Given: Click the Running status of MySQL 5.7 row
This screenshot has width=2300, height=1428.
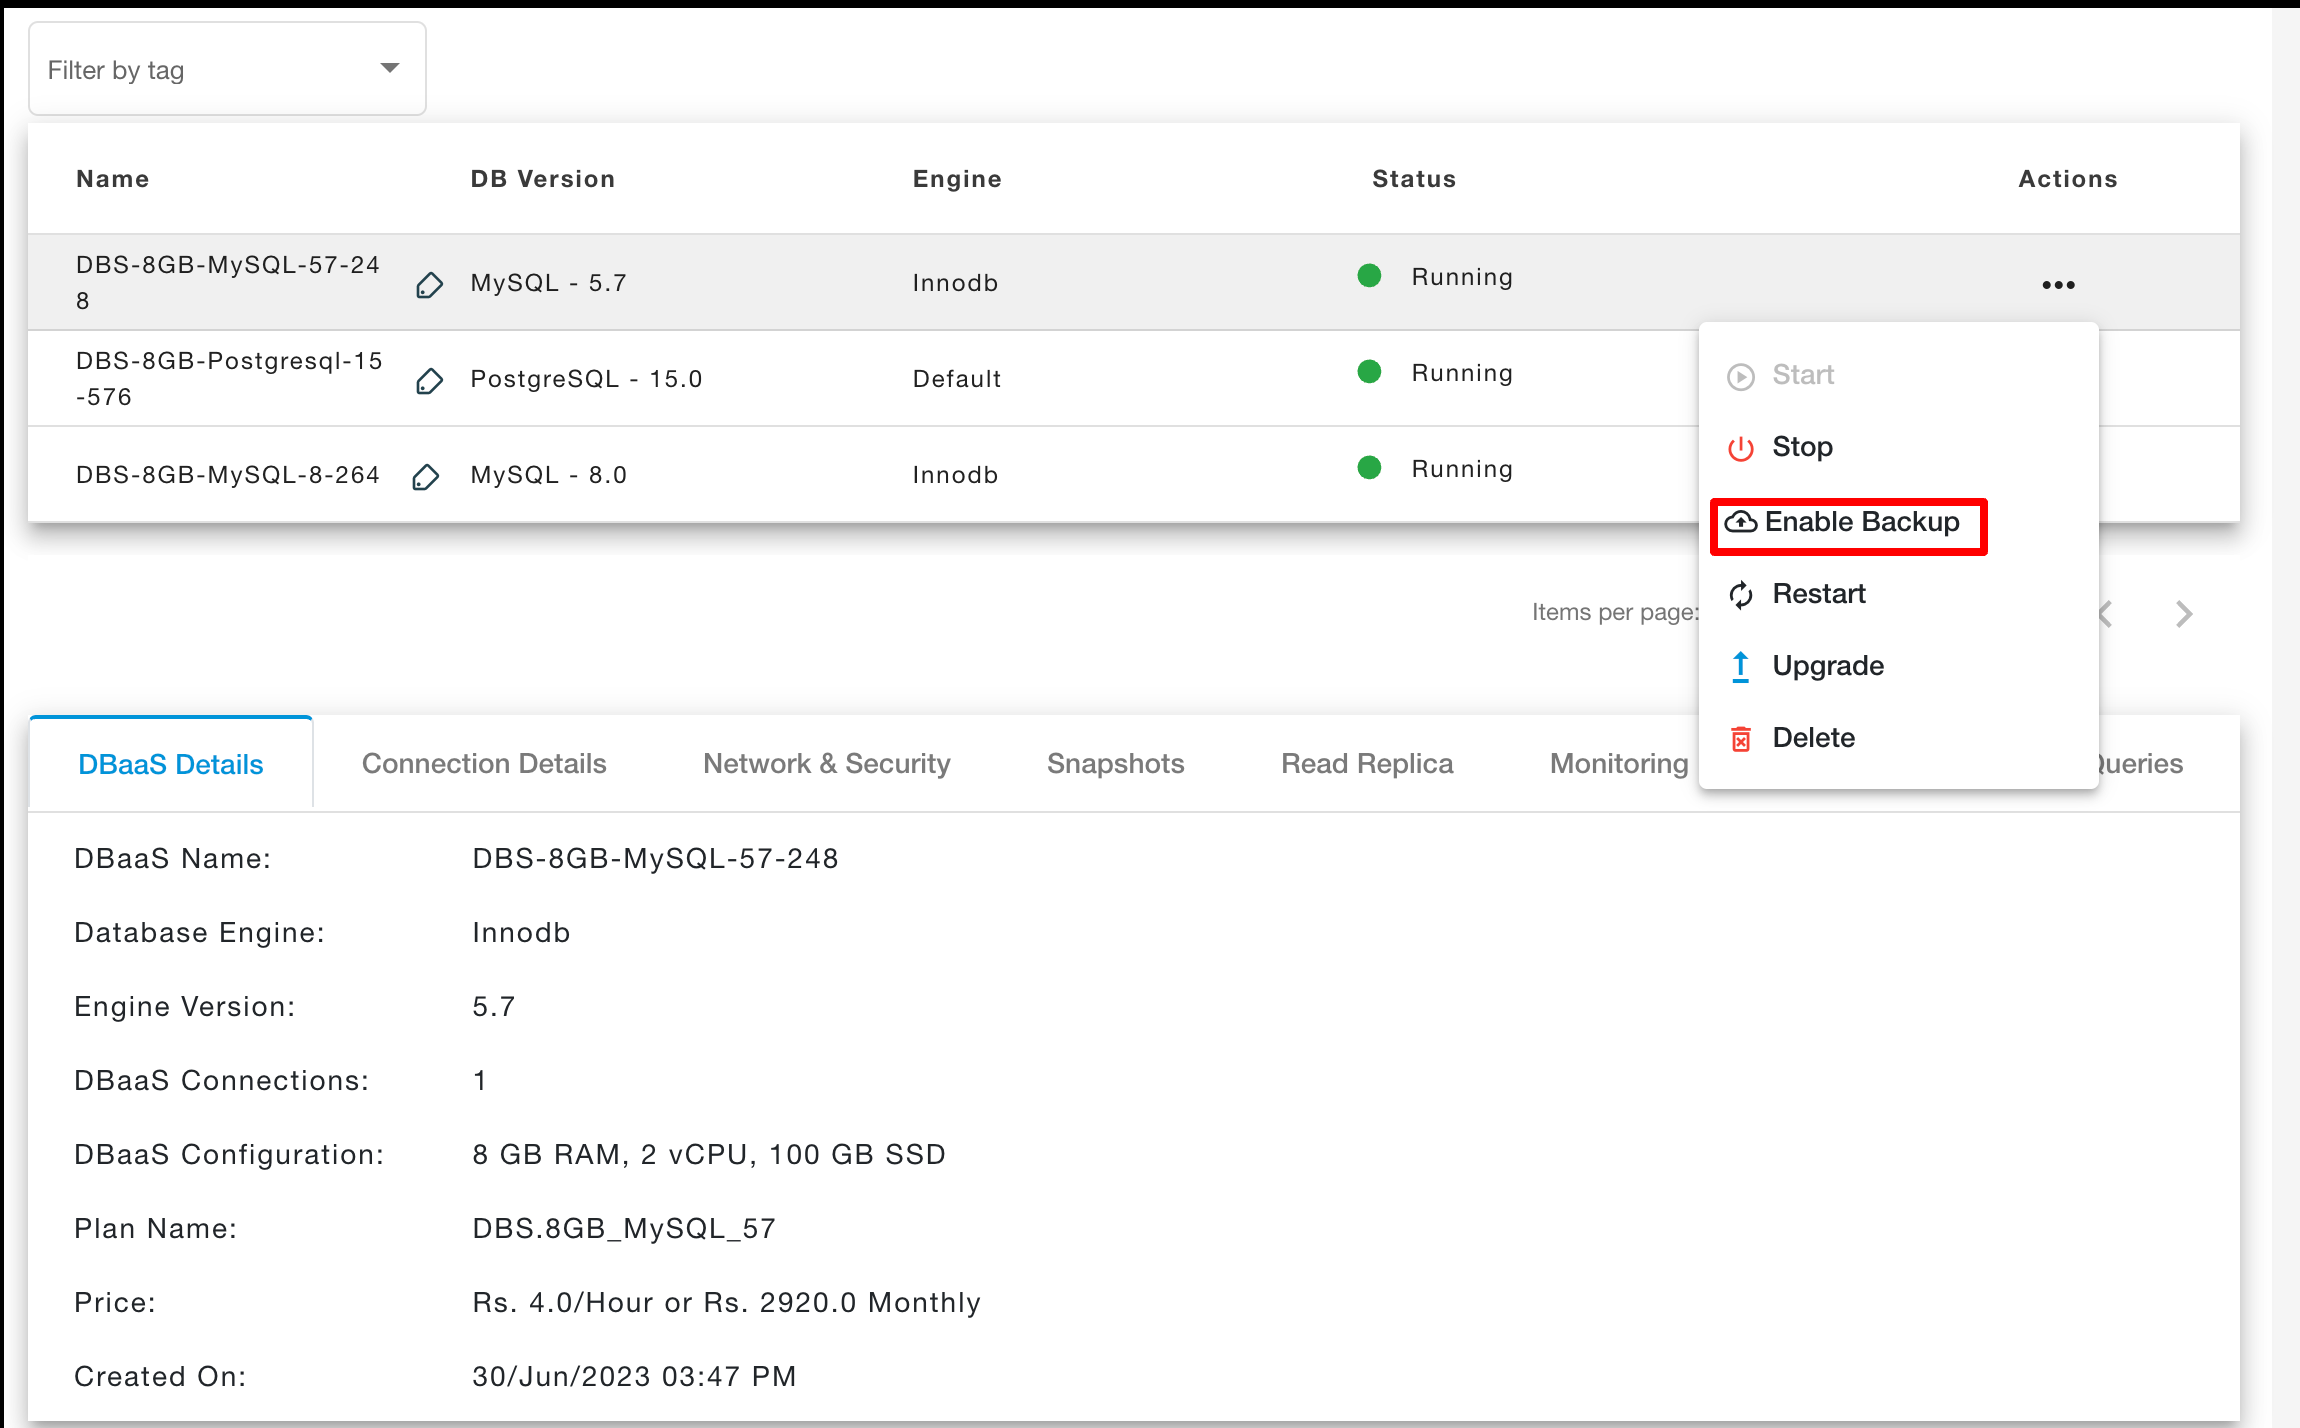Looking at the screenshot, I should [1462, 277].
